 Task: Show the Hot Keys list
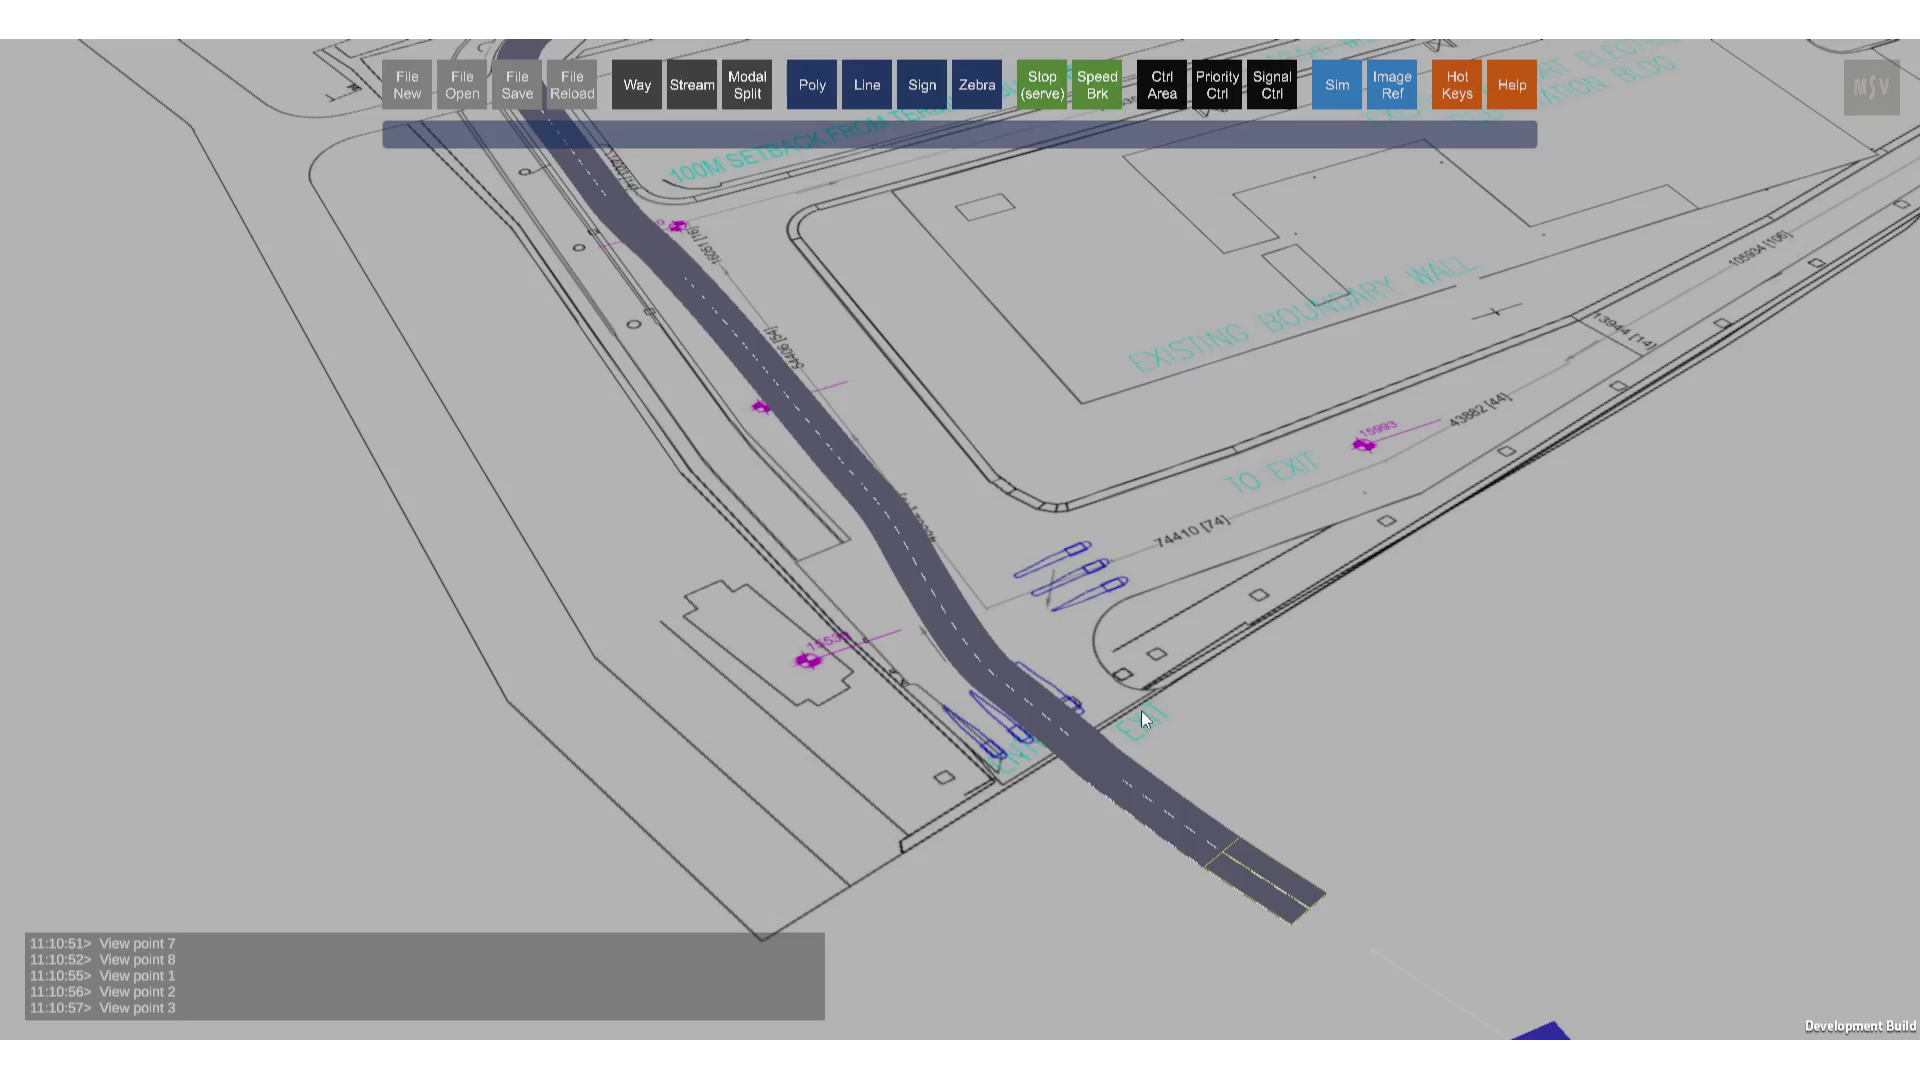click(x=1457, y=85)
